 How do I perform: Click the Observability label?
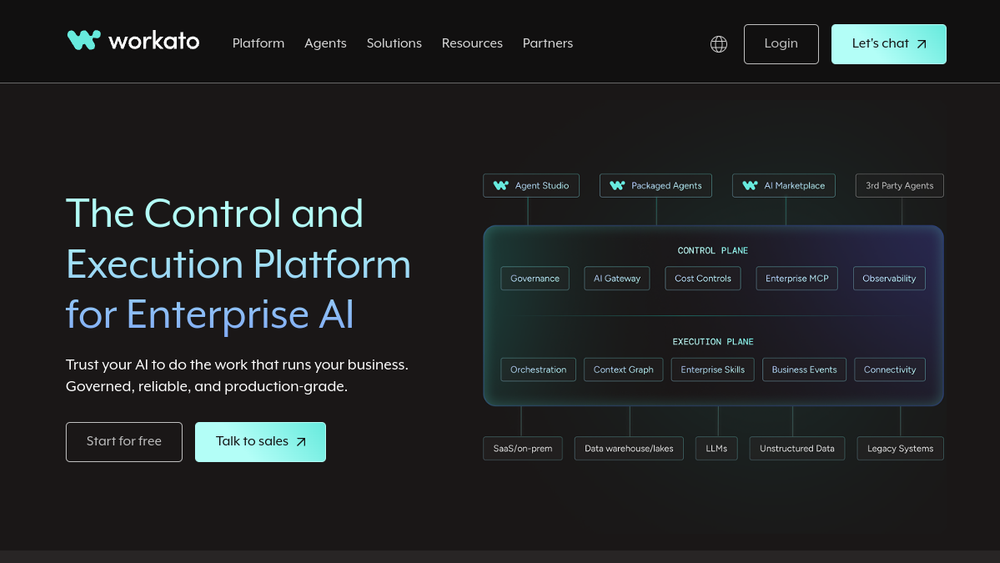[x=889, y=279]
